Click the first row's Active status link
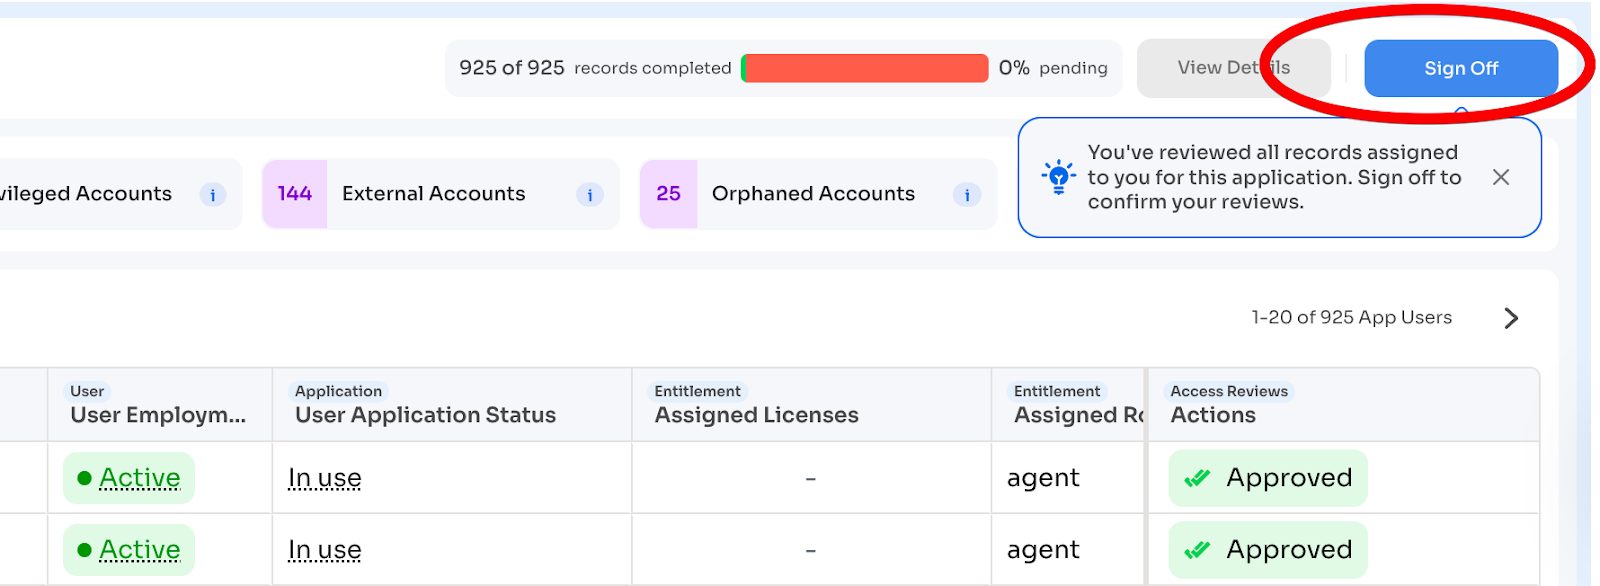The image size is (1600, 586). coord(140,478)
